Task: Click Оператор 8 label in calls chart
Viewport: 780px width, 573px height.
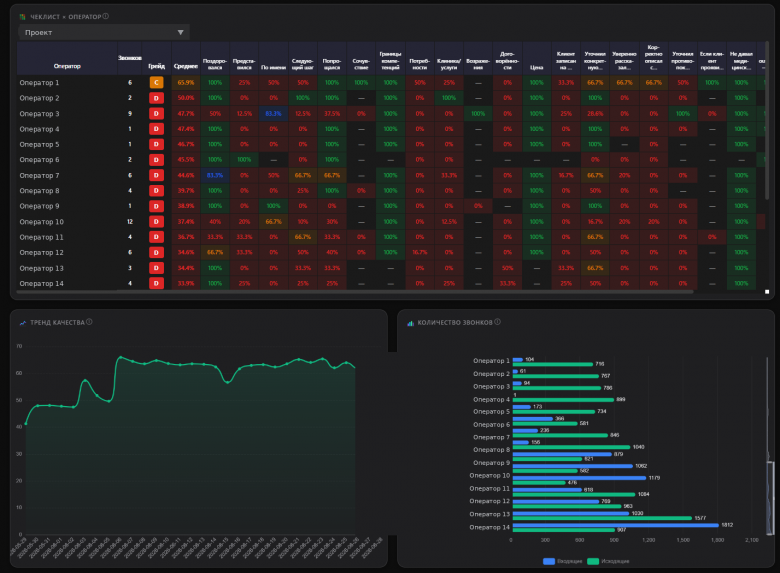Action: click(x=491, y=450)
